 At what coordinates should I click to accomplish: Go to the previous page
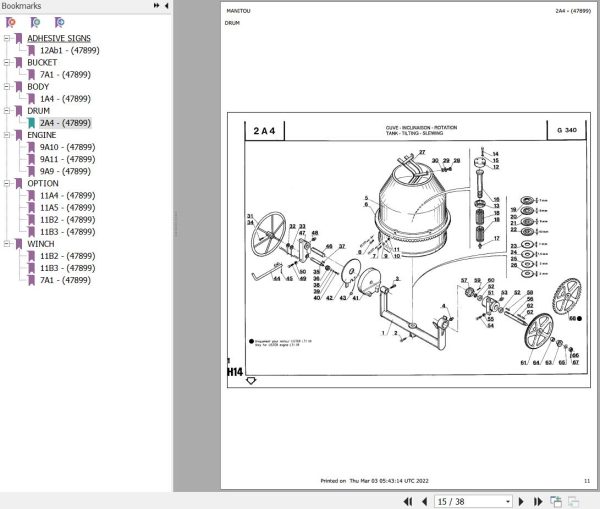pyautogui.click(x=424, y=501)
